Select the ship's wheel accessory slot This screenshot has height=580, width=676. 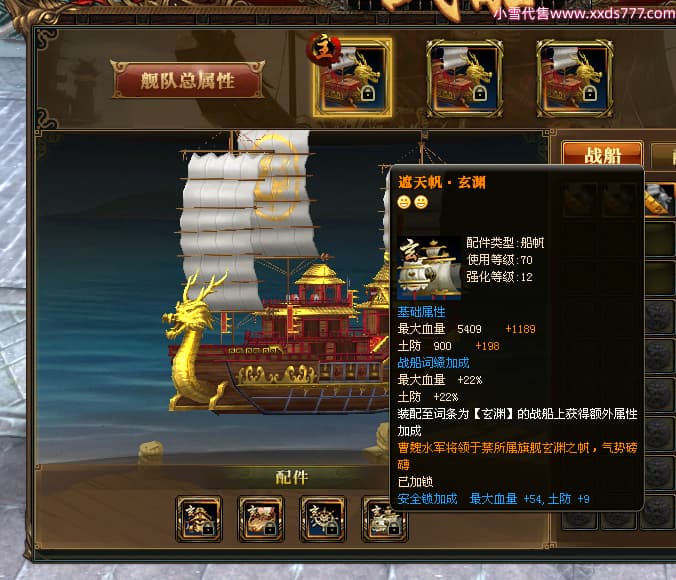coord(323,519)
